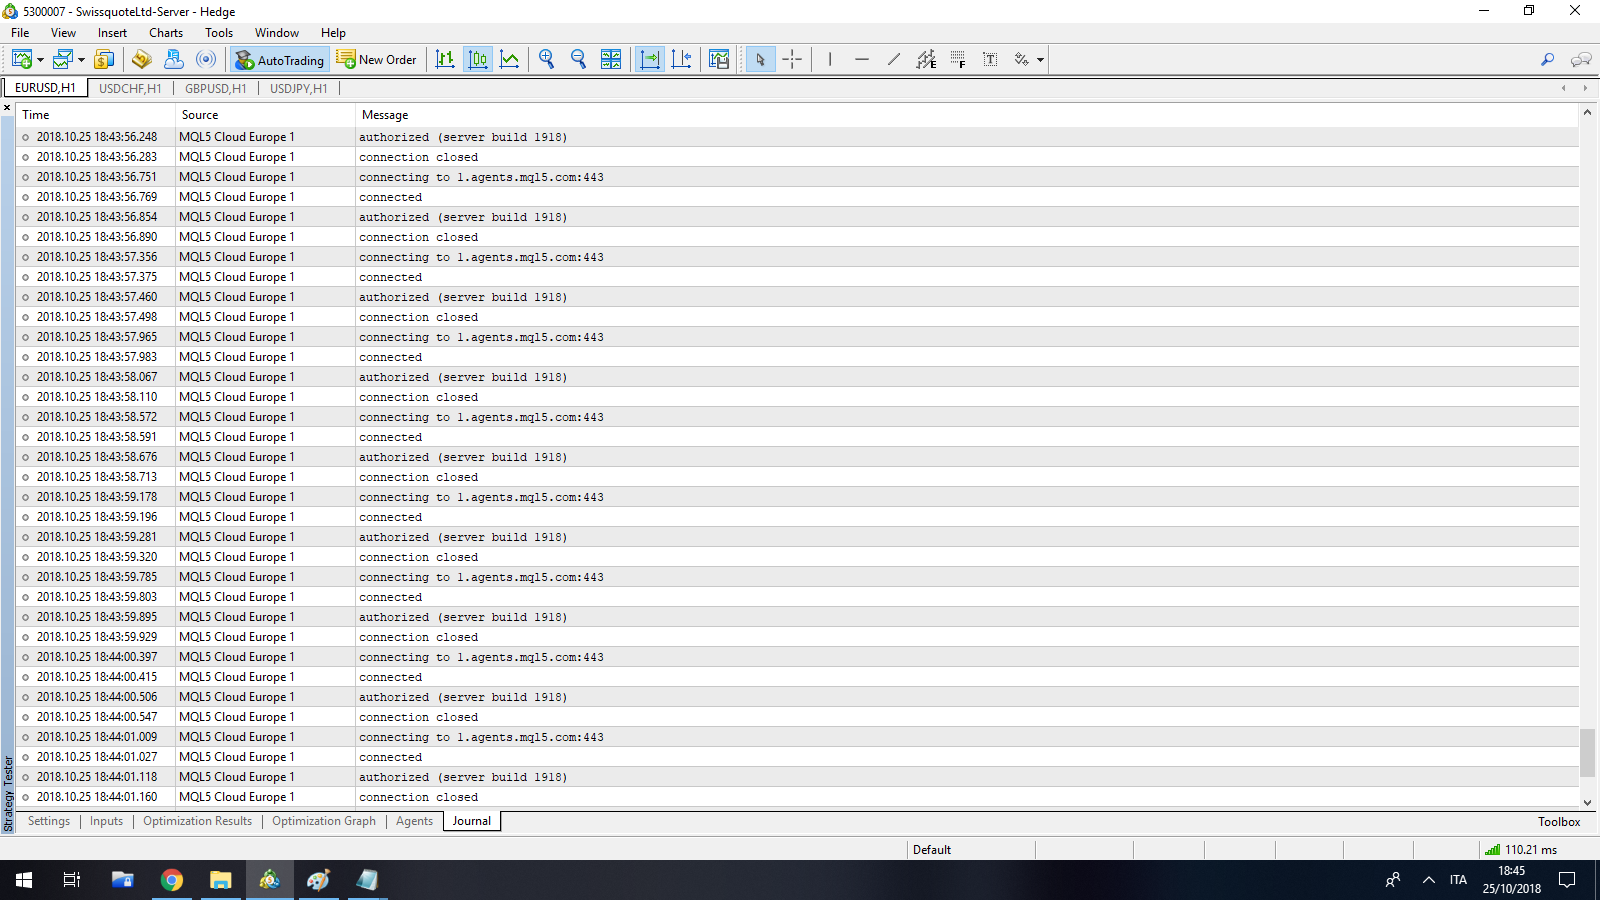Zoom out of the chart
This screenshot has height=900, width=1600.
(578, 60)
